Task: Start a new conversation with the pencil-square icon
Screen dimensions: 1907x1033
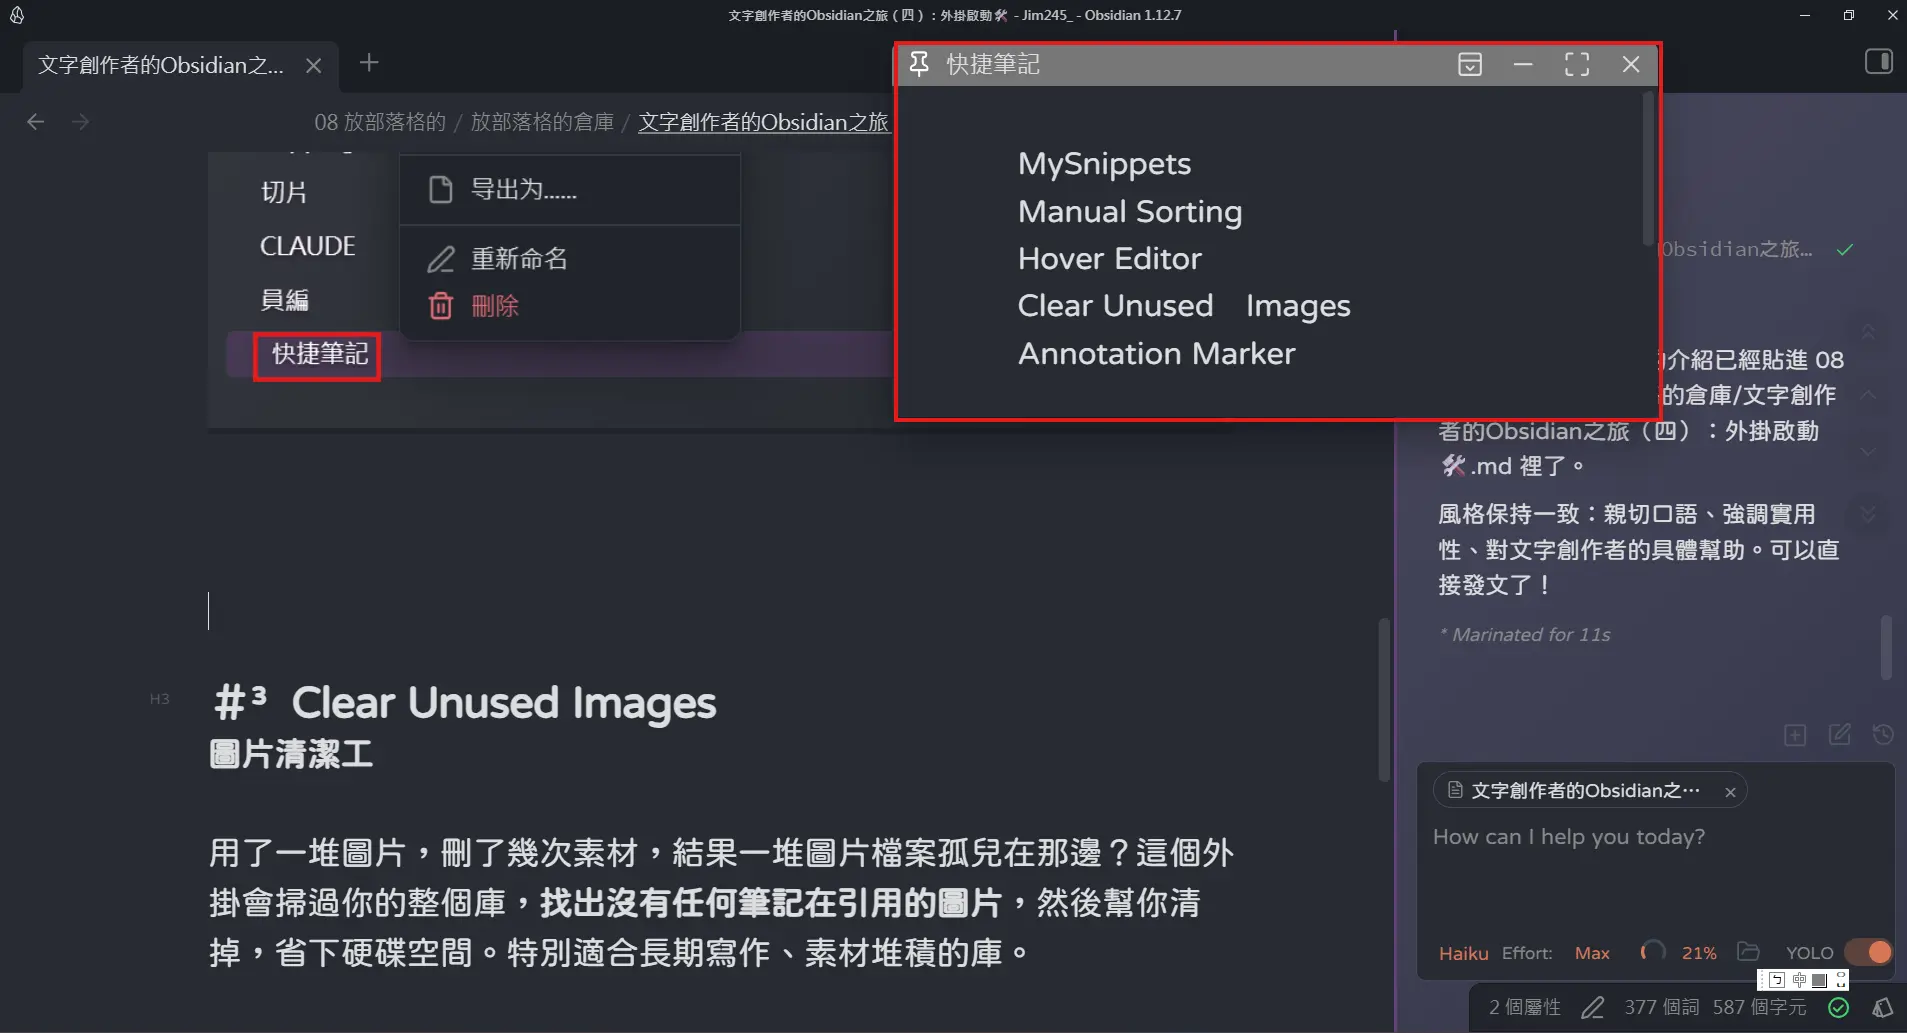Action: [1840, 735]
